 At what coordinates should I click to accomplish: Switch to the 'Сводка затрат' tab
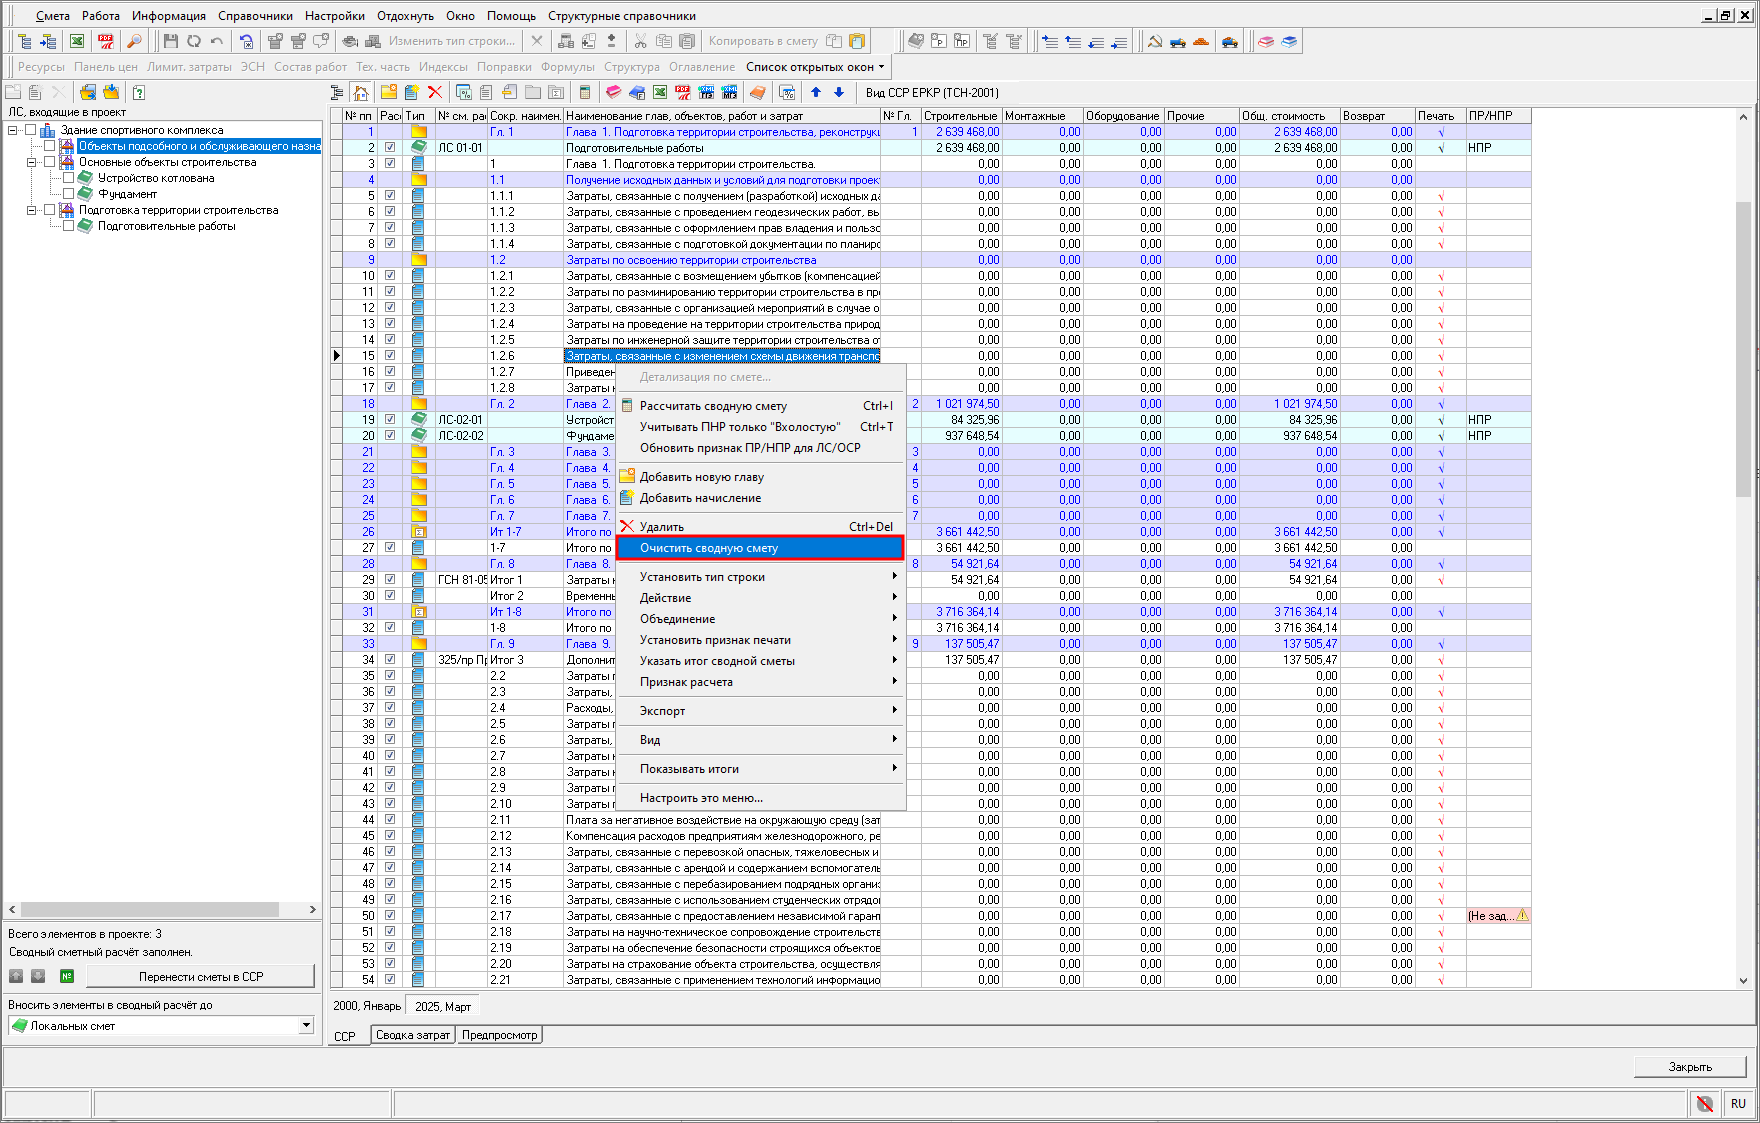point(413,1035)
